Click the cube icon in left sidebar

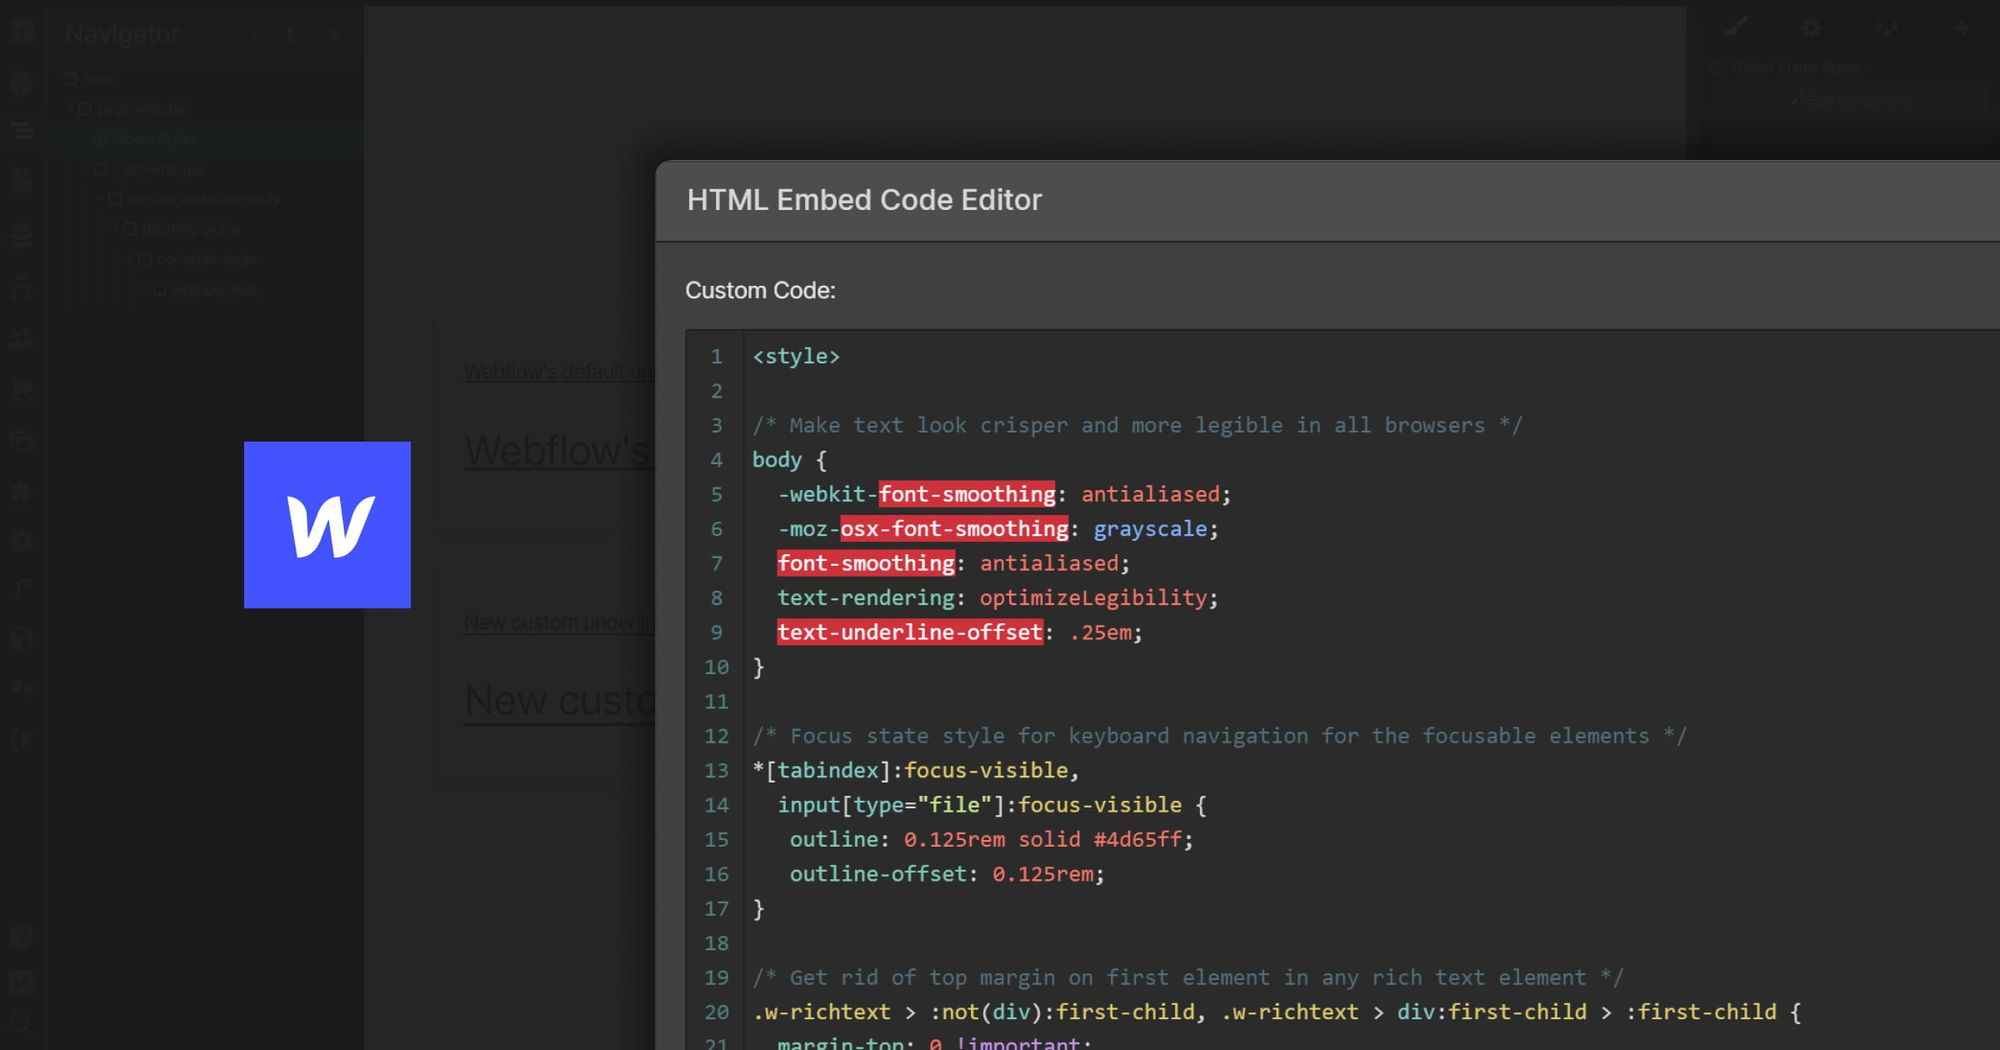tap(22, 639)
